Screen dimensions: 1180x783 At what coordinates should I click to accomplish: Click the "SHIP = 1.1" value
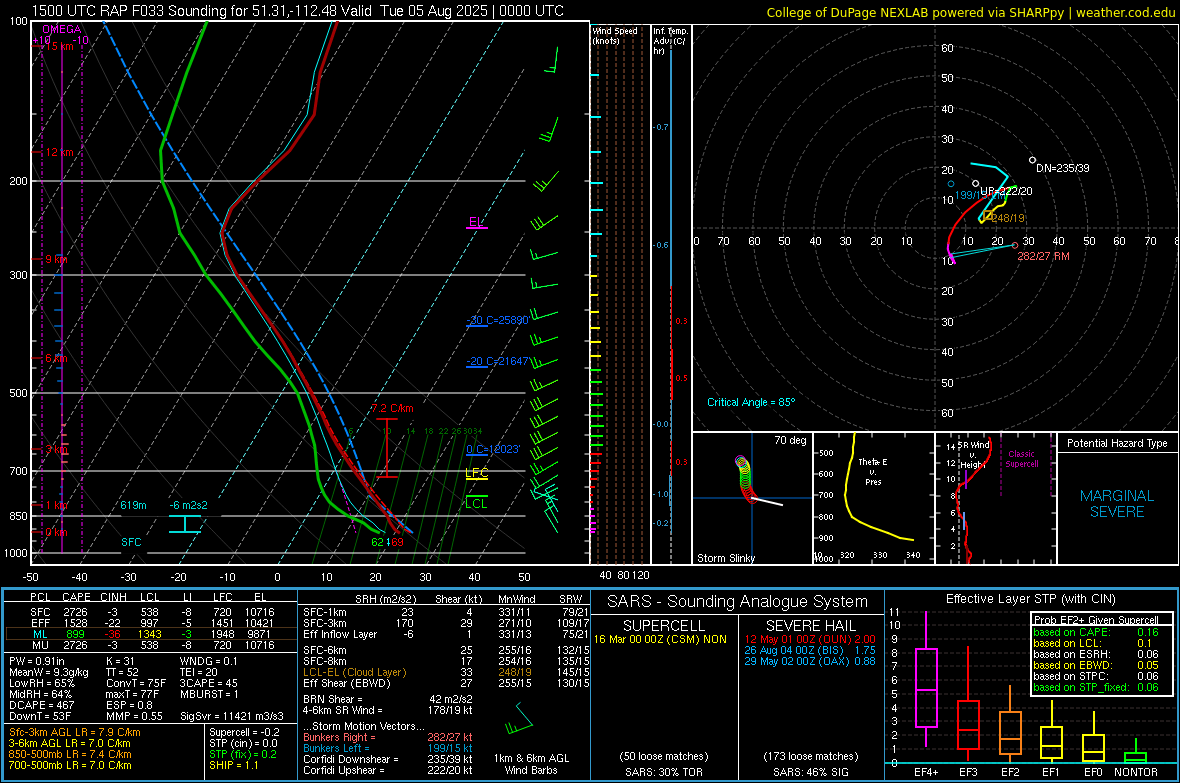point(234,765)
